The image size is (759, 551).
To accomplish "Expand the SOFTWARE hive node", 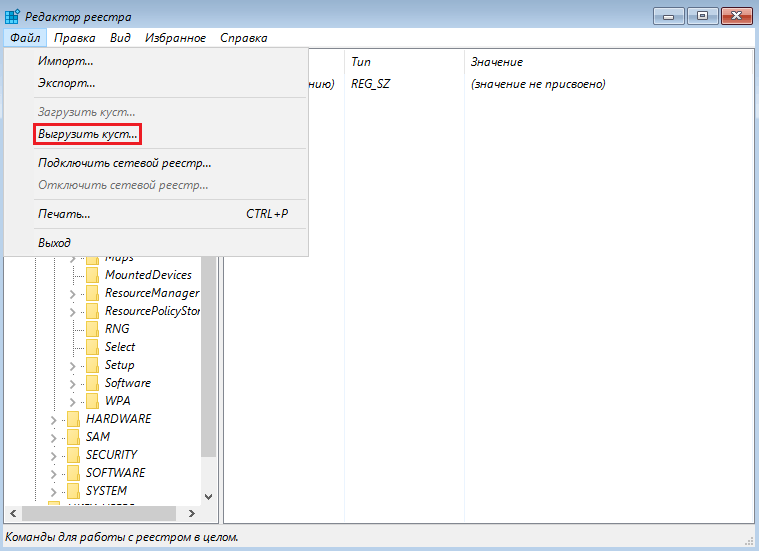I will tap(53, 474).
